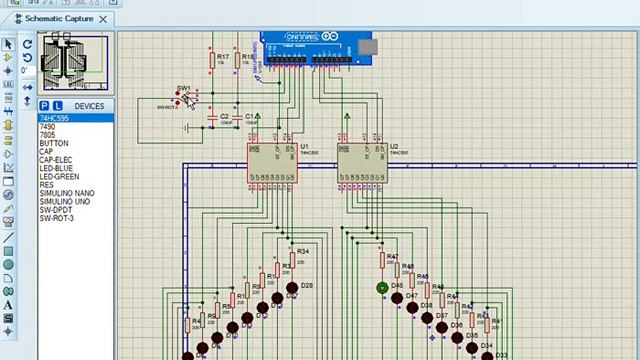Open the Text Script Mode tool
This screenshot has width=640, height=360.
click(x=8, y=98)
